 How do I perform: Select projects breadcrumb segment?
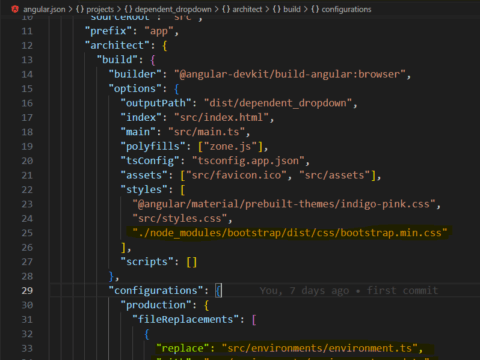[x=95, y=9]
